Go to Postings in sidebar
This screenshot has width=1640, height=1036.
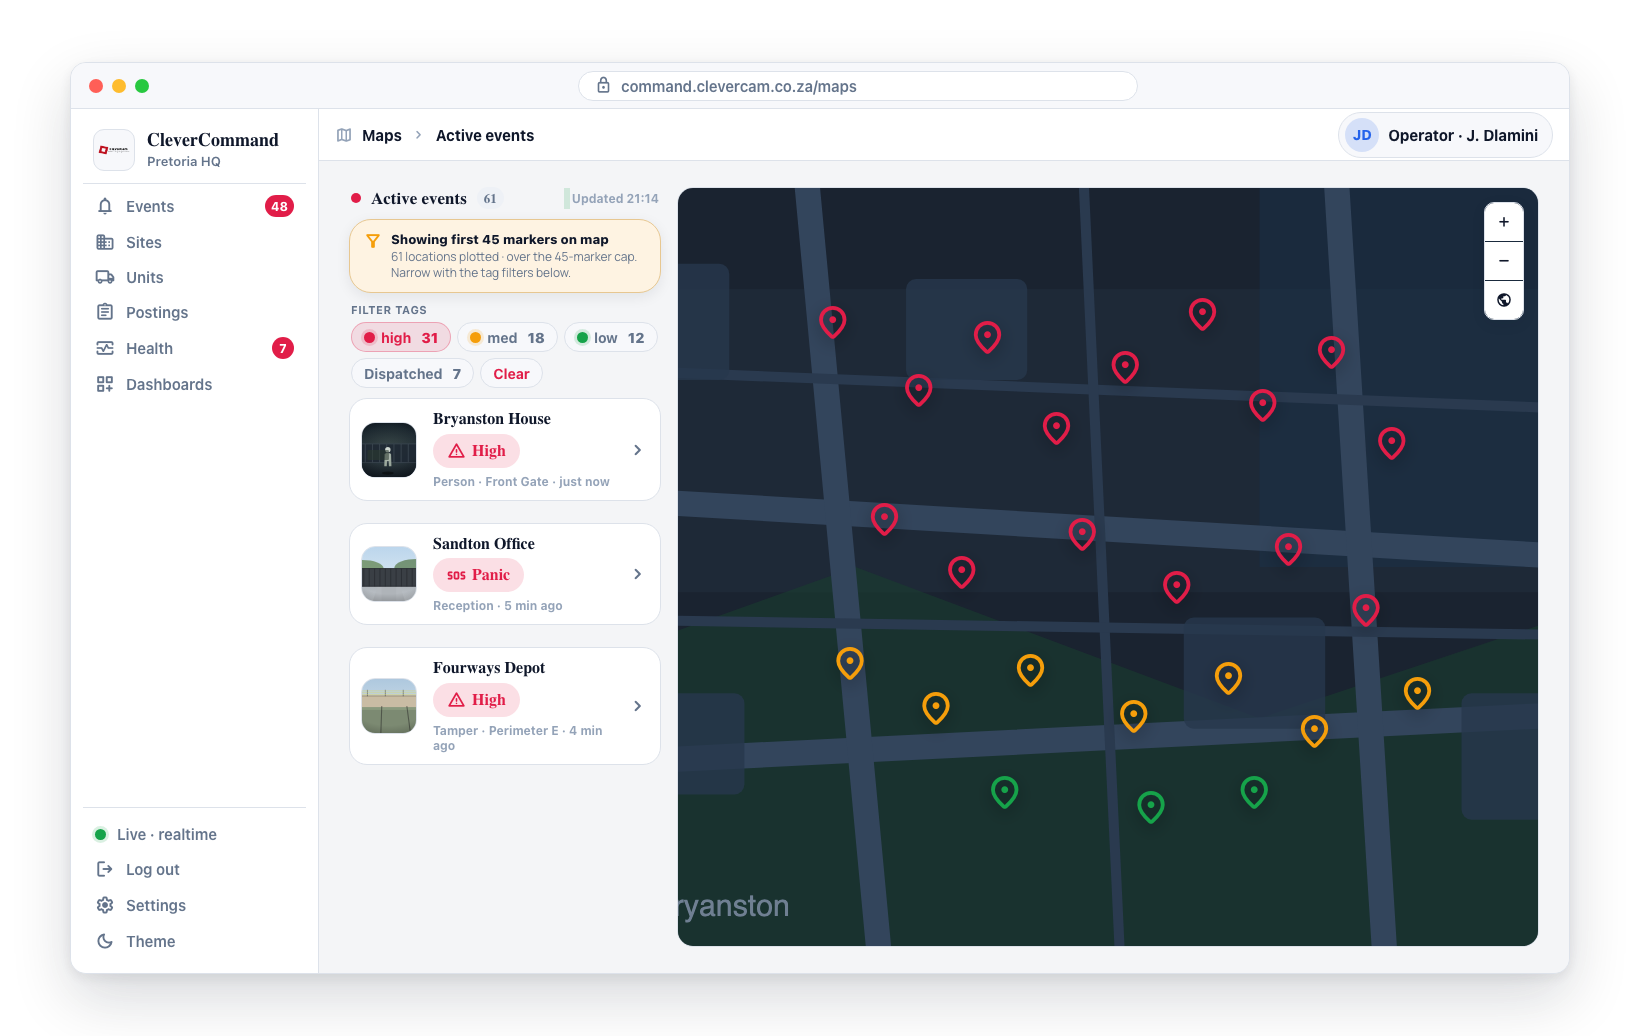(194, 312)
